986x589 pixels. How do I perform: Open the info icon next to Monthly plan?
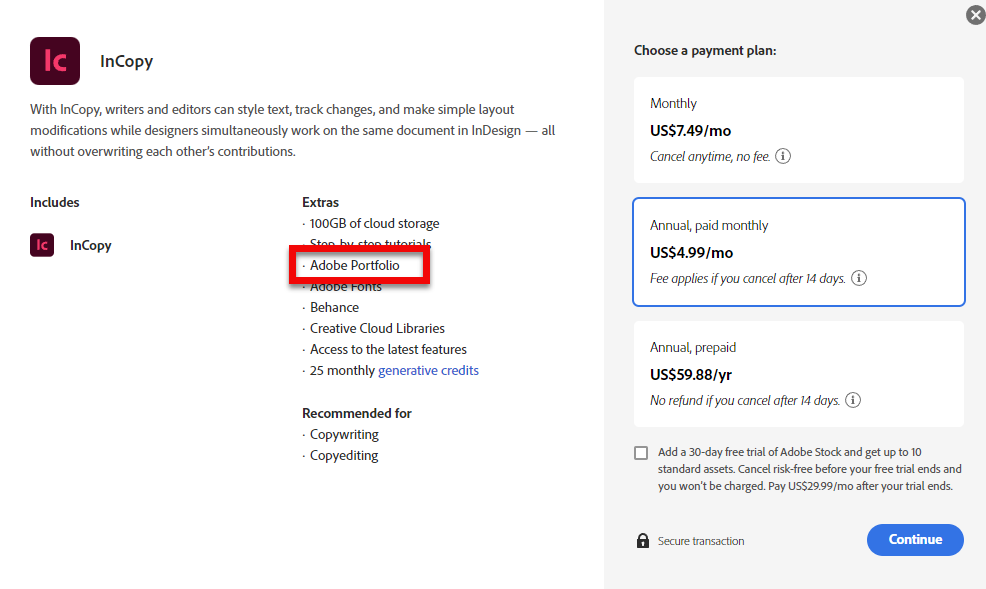tap(782, 156)
